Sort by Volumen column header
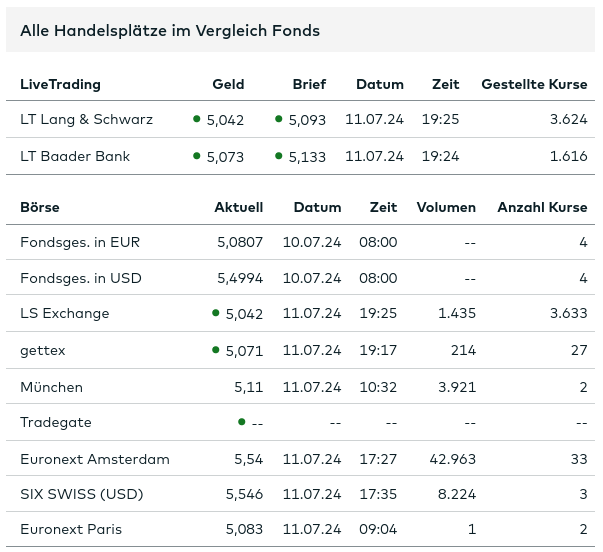Screen dimensions: 603x552 tap(446, 208)
